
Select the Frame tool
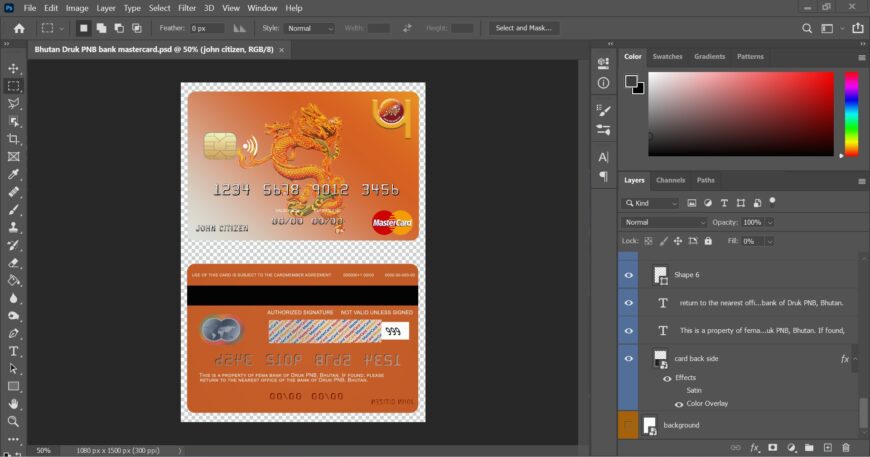13,156
